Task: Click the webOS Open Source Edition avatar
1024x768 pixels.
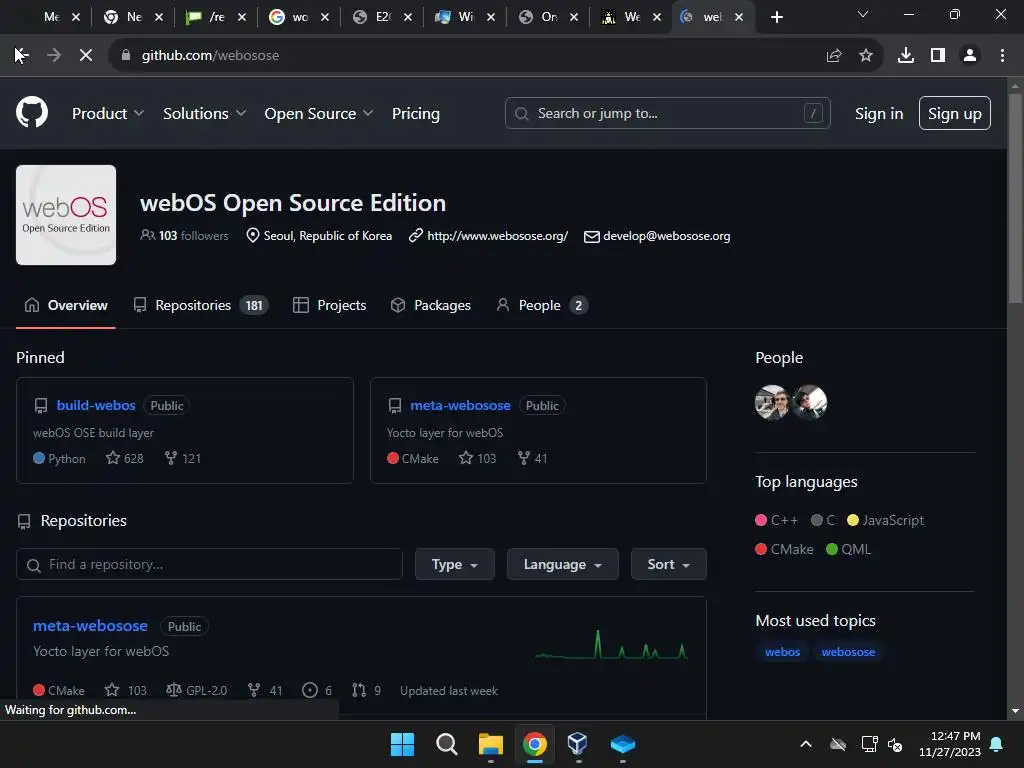Action: click(x=66, y=215)
